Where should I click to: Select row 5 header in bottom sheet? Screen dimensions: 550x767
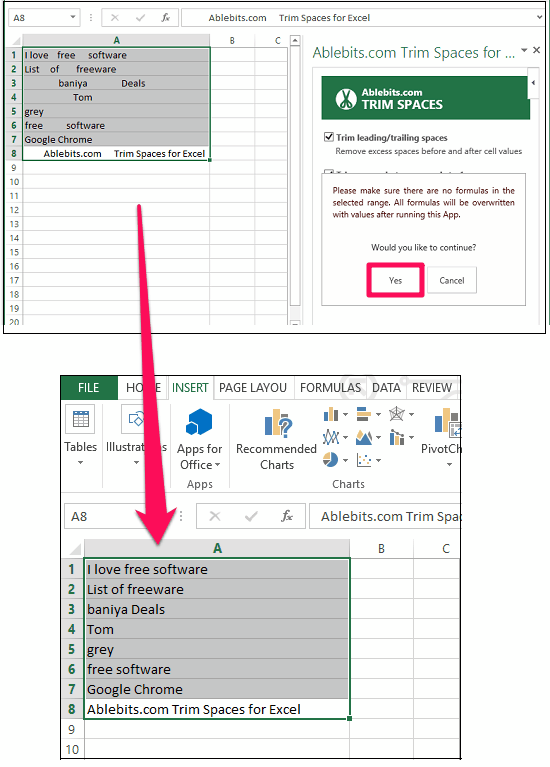[x=72, y=650]
